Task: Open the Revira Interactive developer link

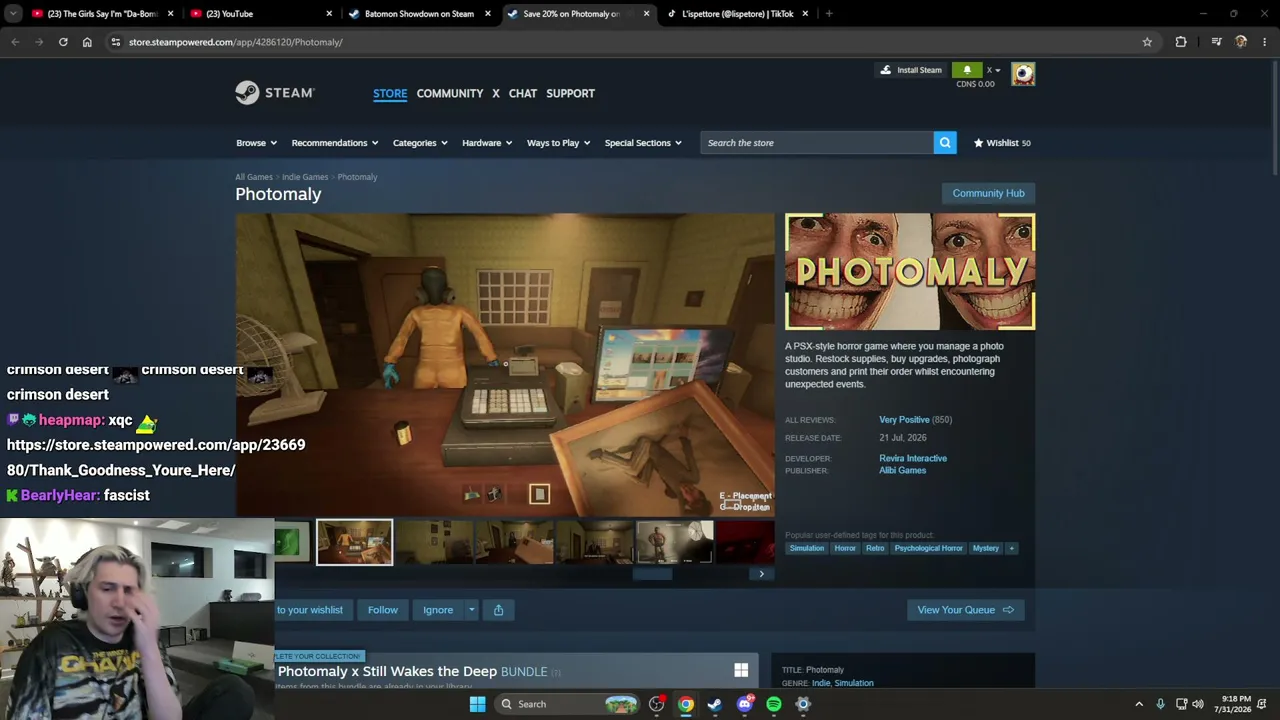Action: (913, 458)
